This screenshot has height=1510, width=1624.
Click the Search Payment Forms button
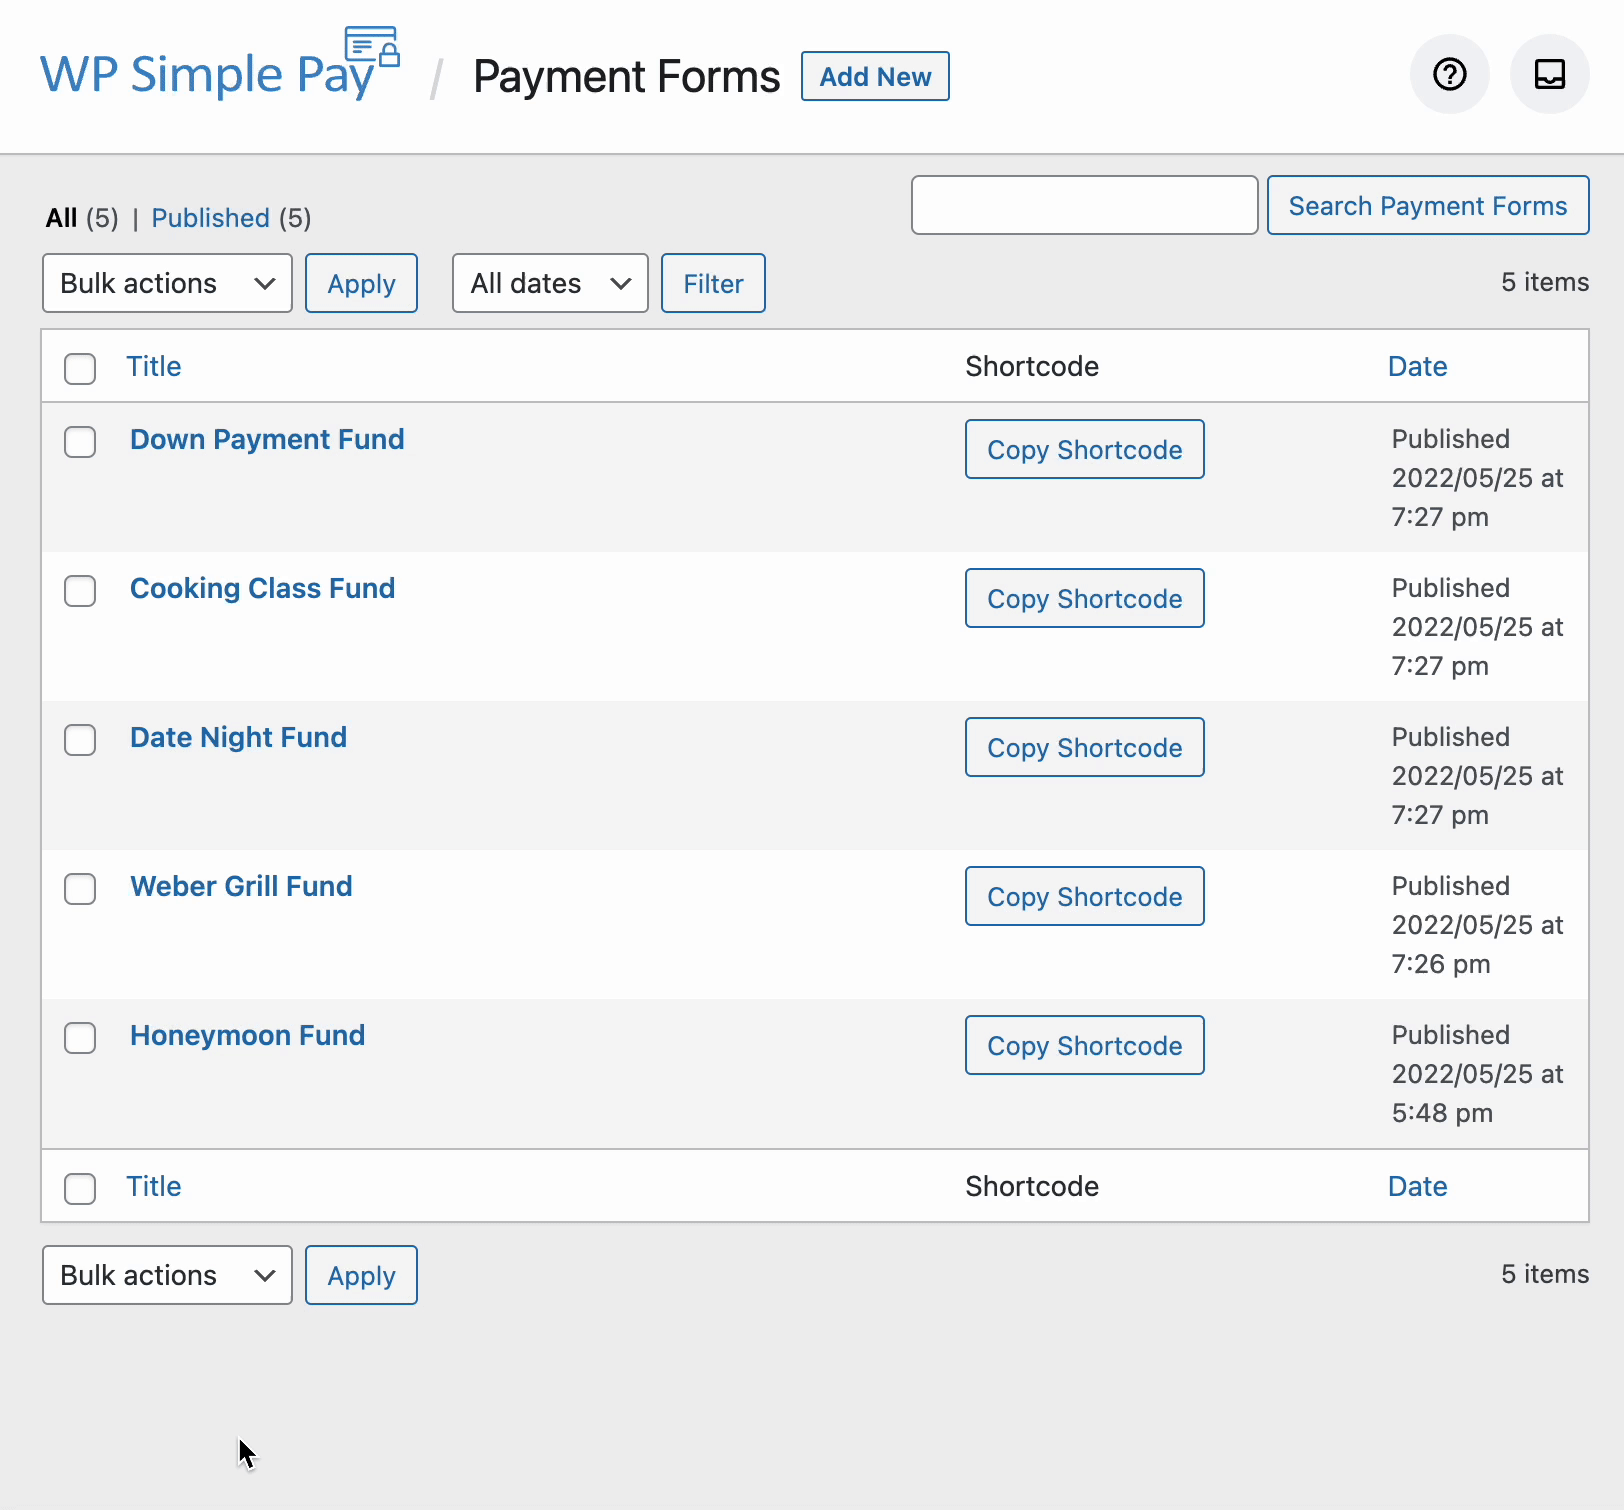tap(1427, 206)
